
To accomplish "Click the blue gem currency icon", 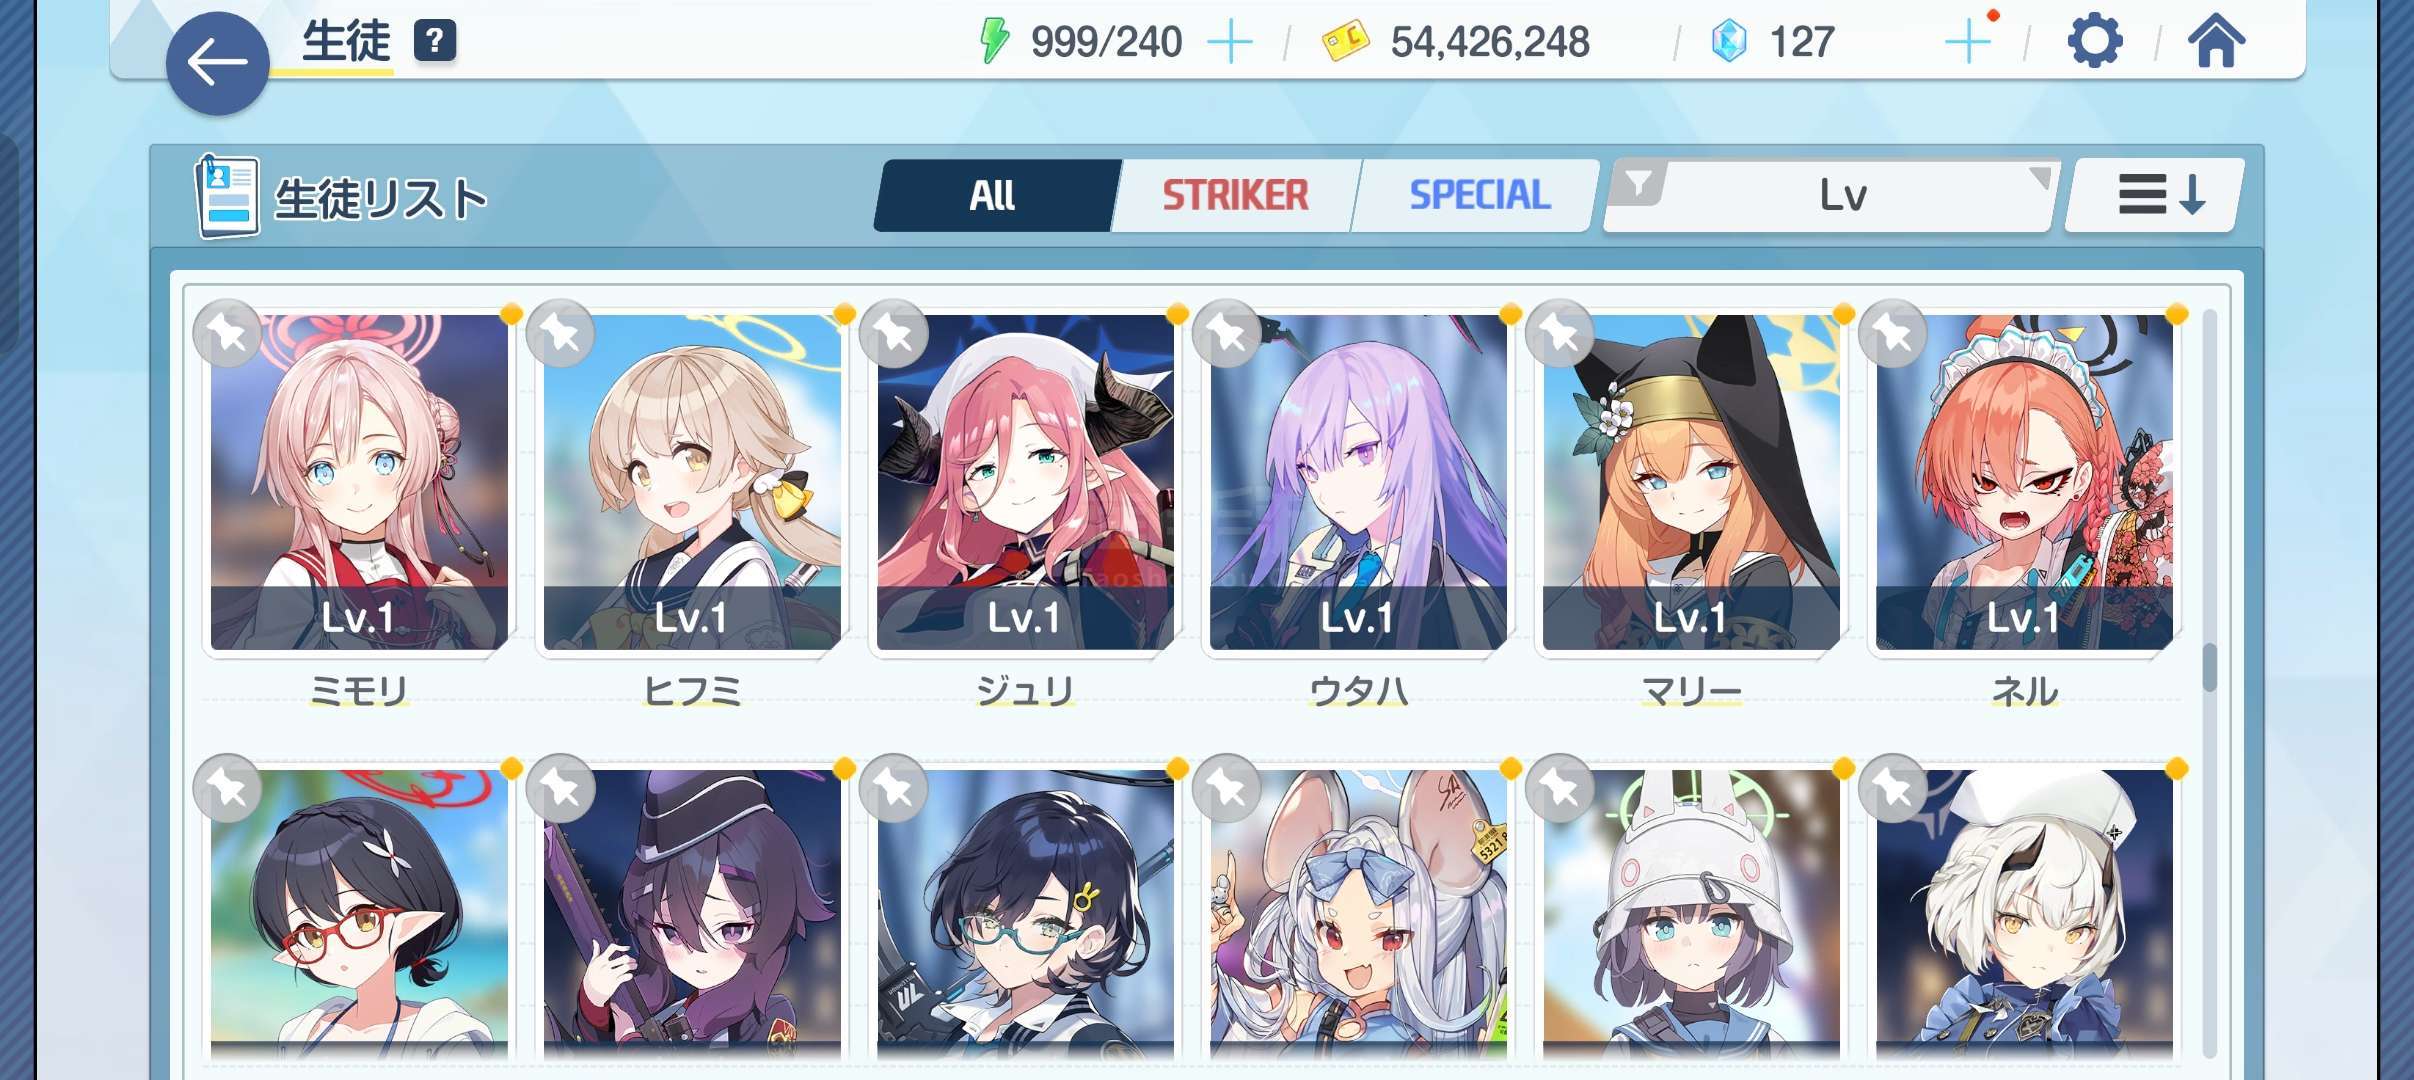I will [1729, 42].
